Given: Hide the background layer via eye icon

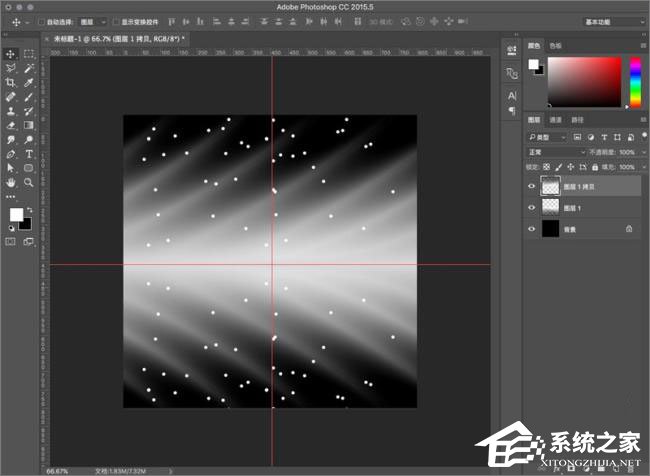Looking at the screenshot, I should coord(531,228).
